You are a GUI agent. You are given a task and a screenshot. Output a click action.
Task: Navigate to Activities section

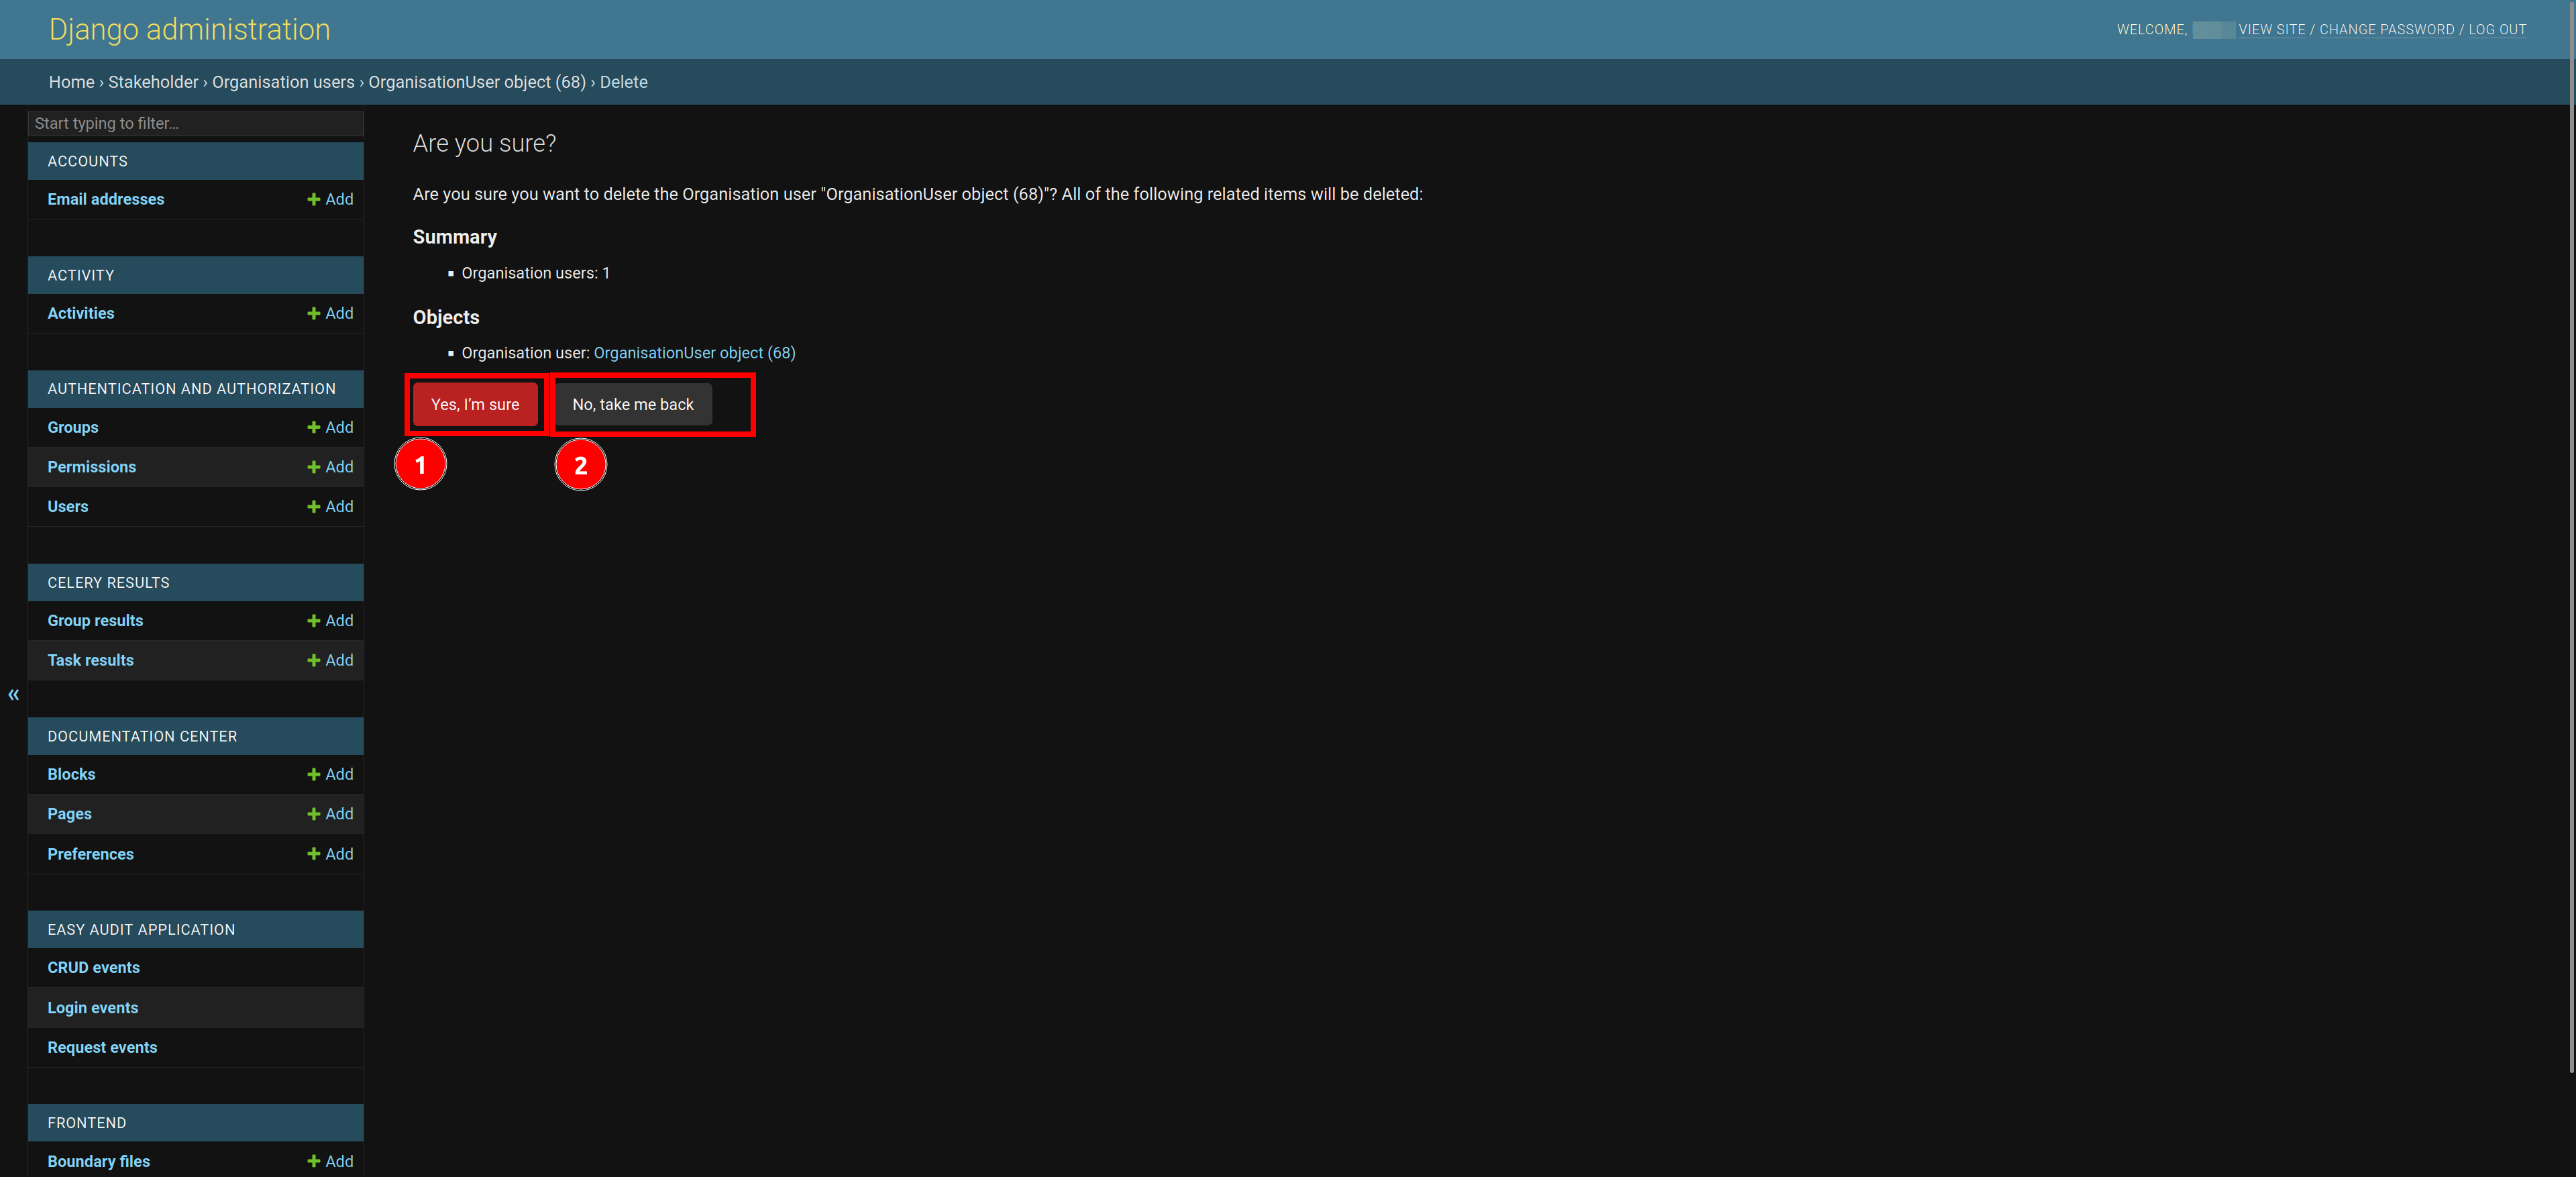pos(79,312)
